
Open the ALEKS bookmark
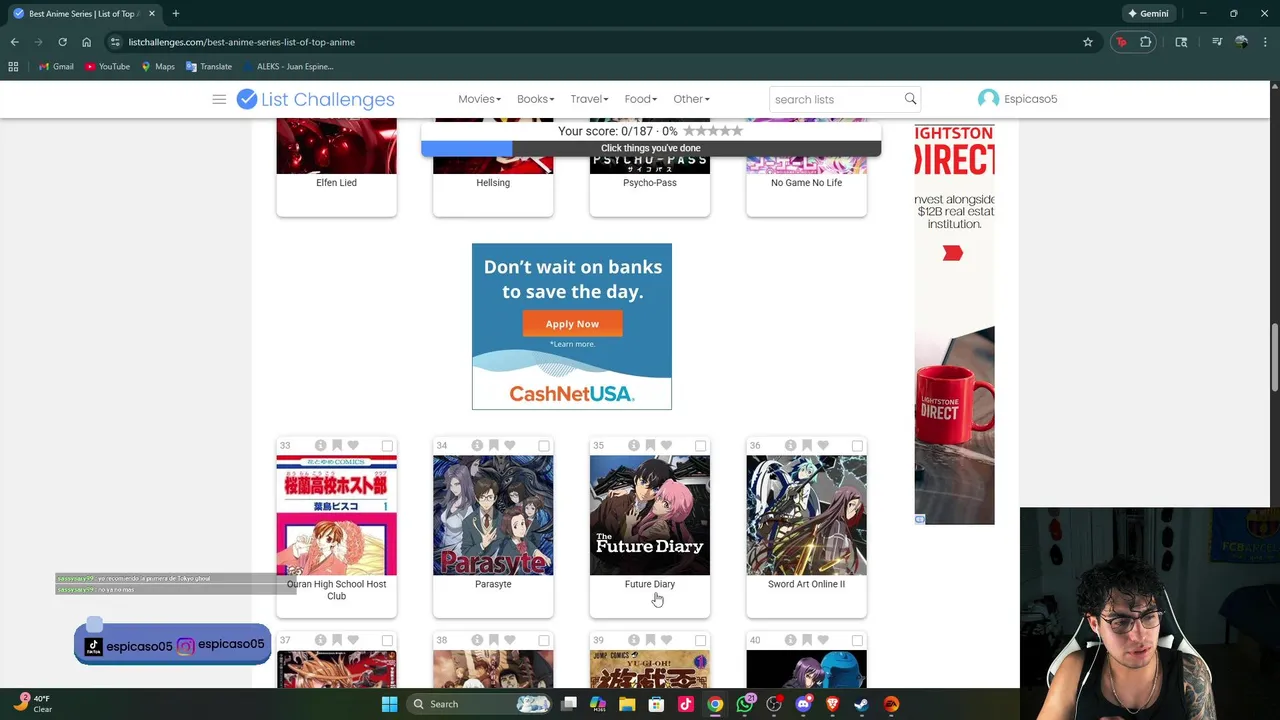click(x=288, y=66)
